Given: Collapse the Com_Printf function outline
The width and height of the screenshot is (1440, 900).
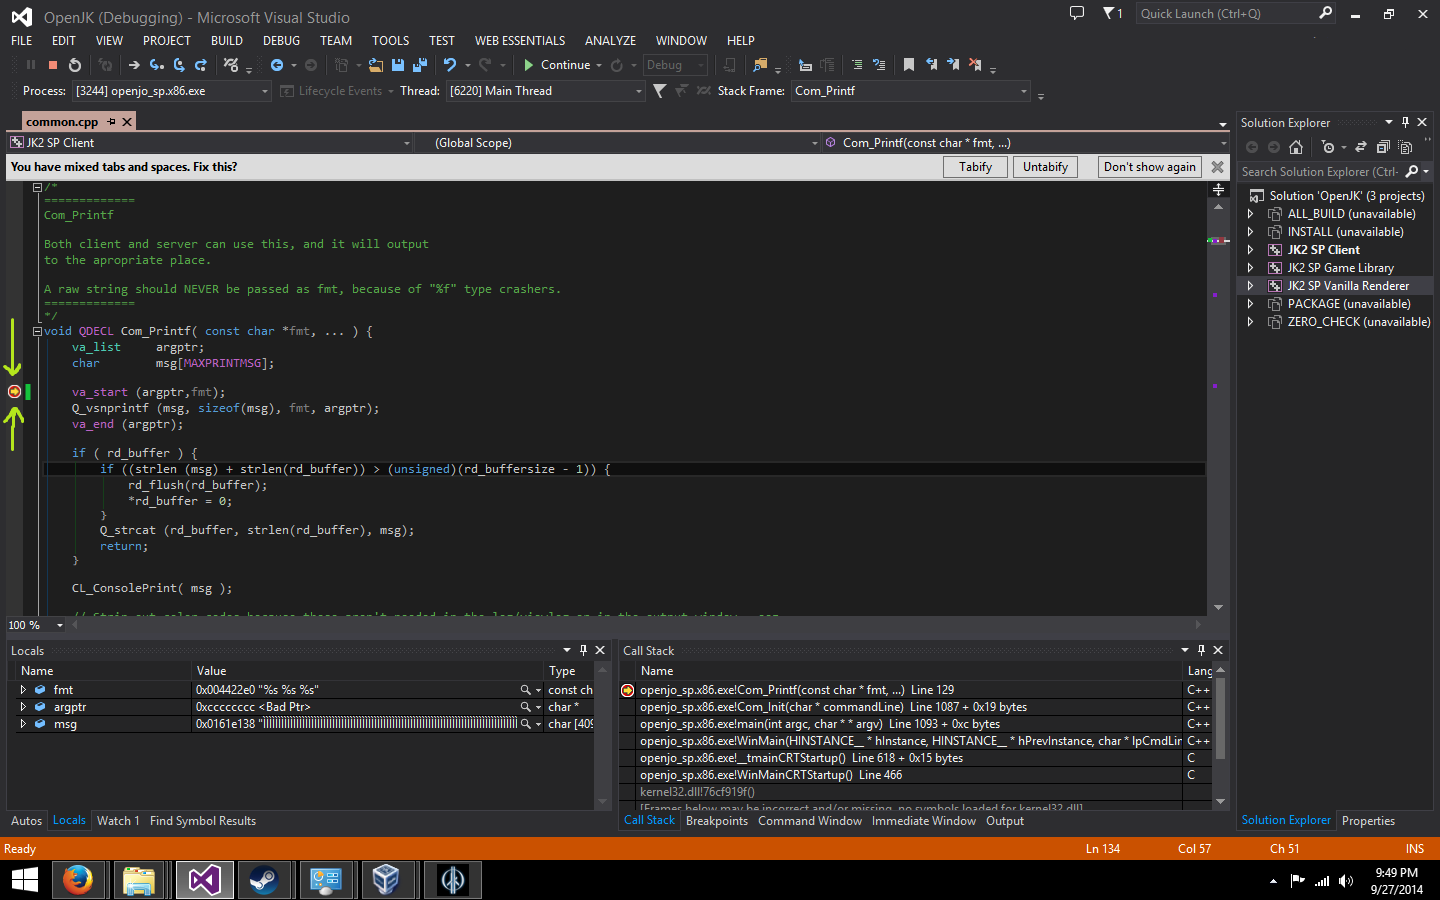Looking at the screenshot, I should (37, 331).
